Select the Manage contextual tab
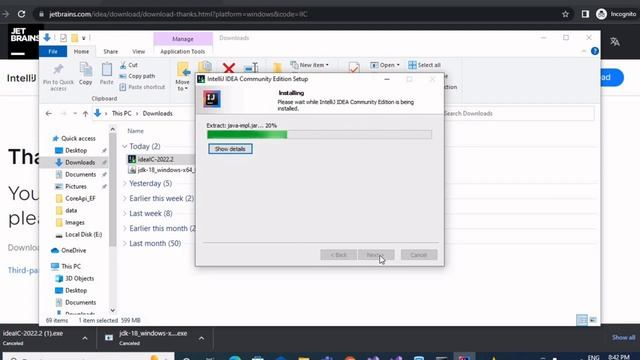Image resolution: width=640 pixels, height=360 pixels. [183, 39]
